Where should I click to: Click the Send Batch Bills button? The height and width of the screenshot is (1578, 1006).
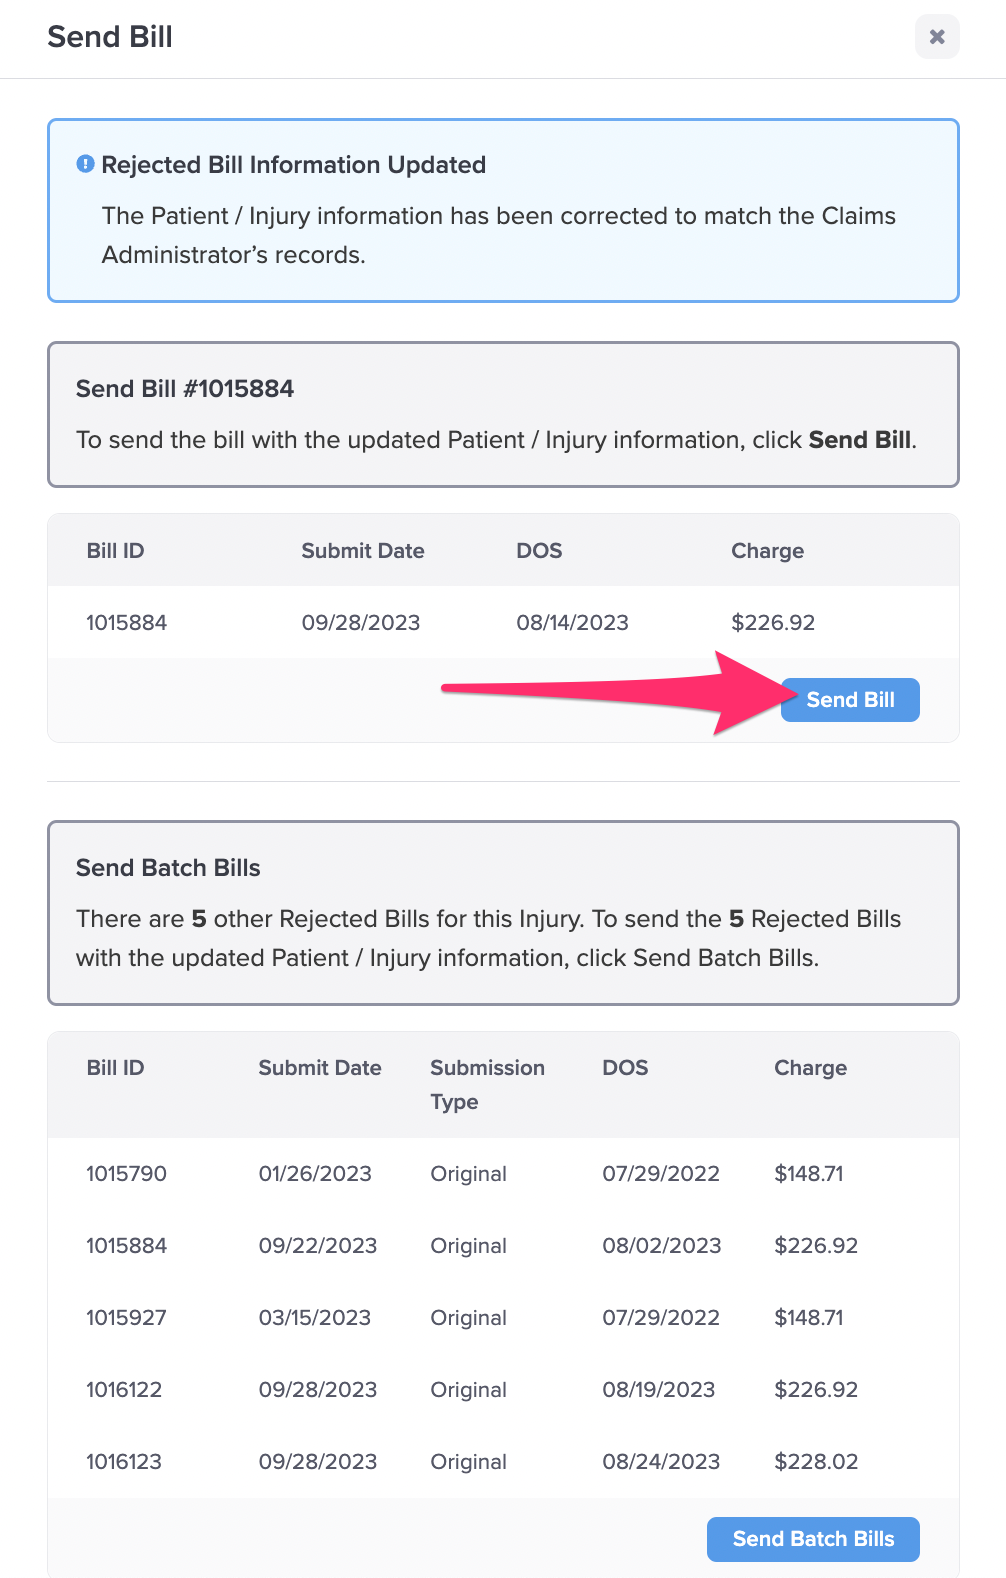pyautogui.click(x=812, y=1539)
